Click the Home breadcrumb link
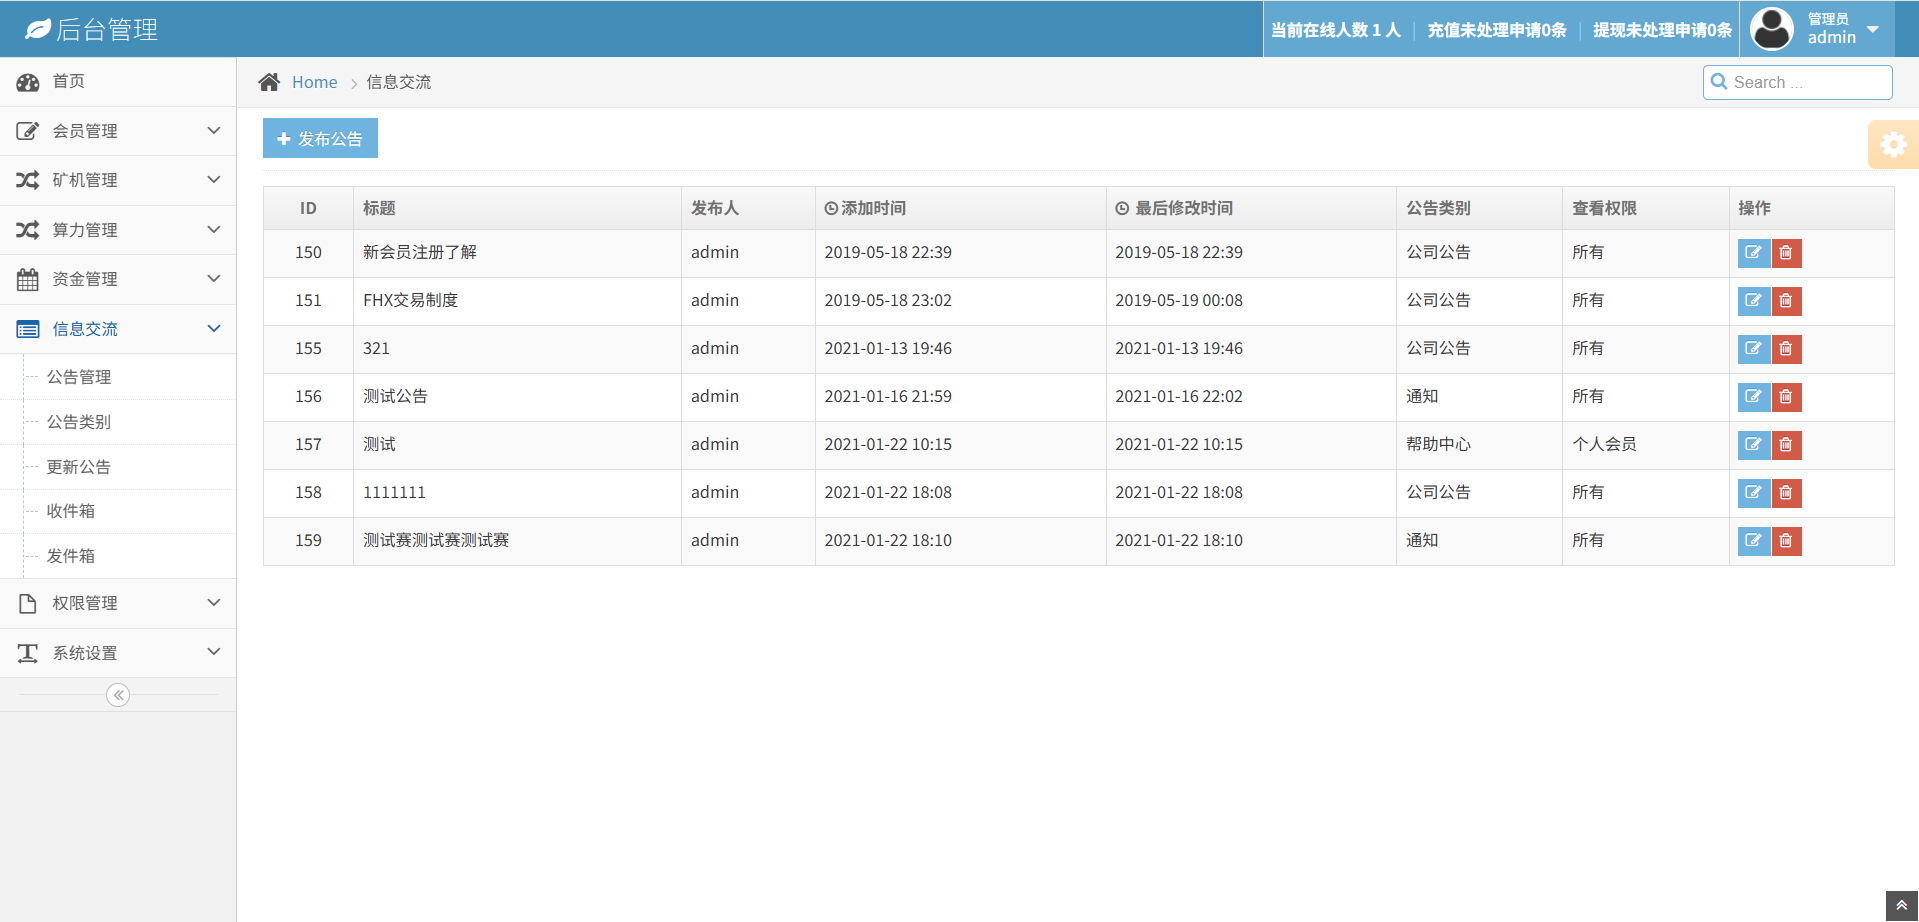Image resolution: width=1919 pixels, height=922 pixels. 314,82
